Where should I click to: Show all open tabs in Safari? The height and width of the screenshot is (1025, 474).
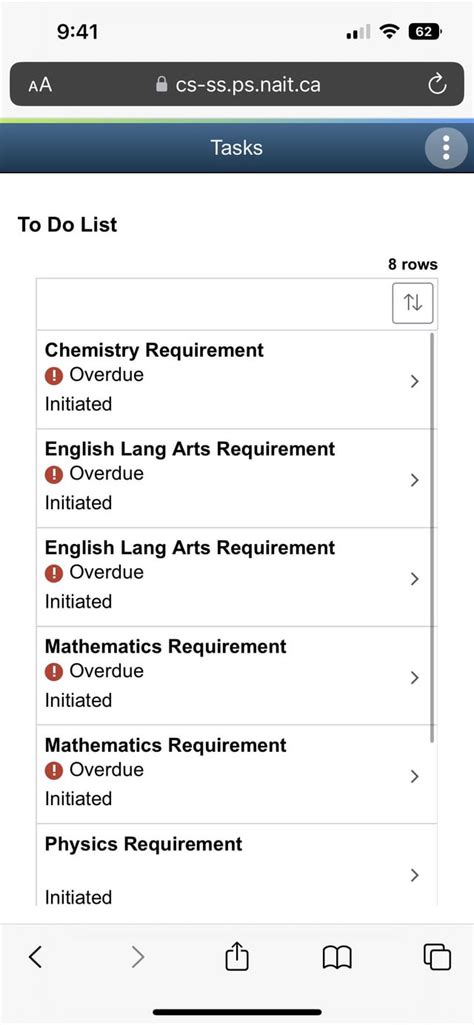[437, 957]
